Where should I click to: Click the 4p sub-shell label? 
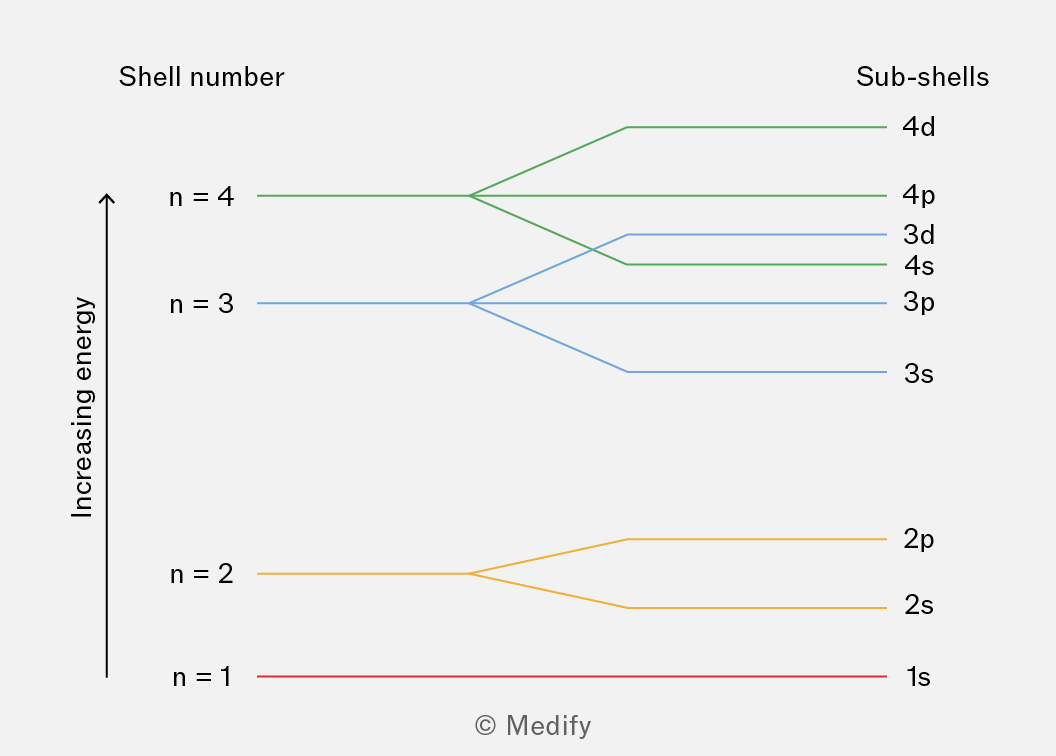(x=918, y=195)
